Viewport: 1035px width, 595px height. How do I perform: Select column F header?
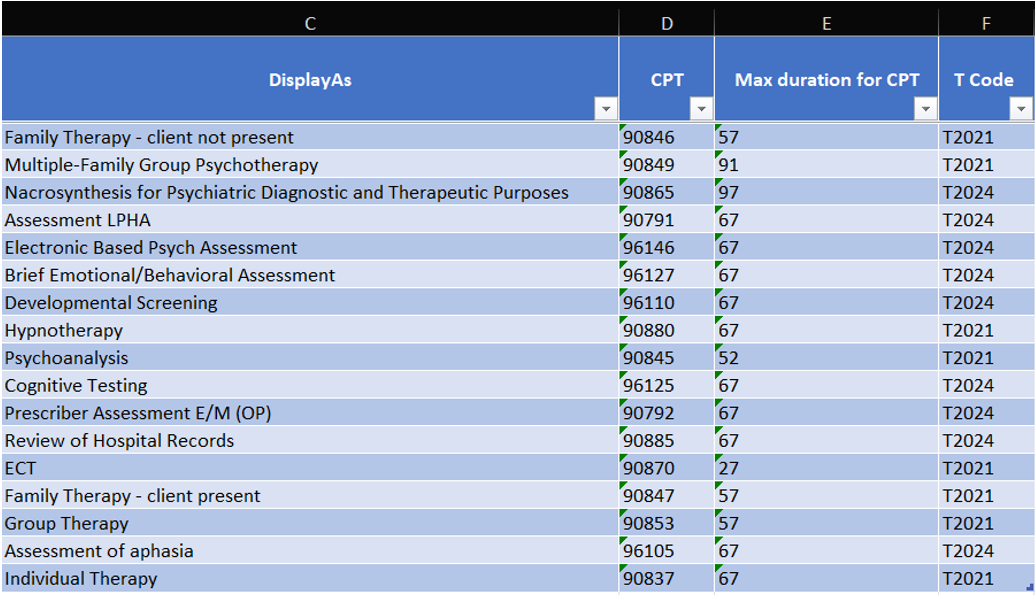[x=986, y=23]
